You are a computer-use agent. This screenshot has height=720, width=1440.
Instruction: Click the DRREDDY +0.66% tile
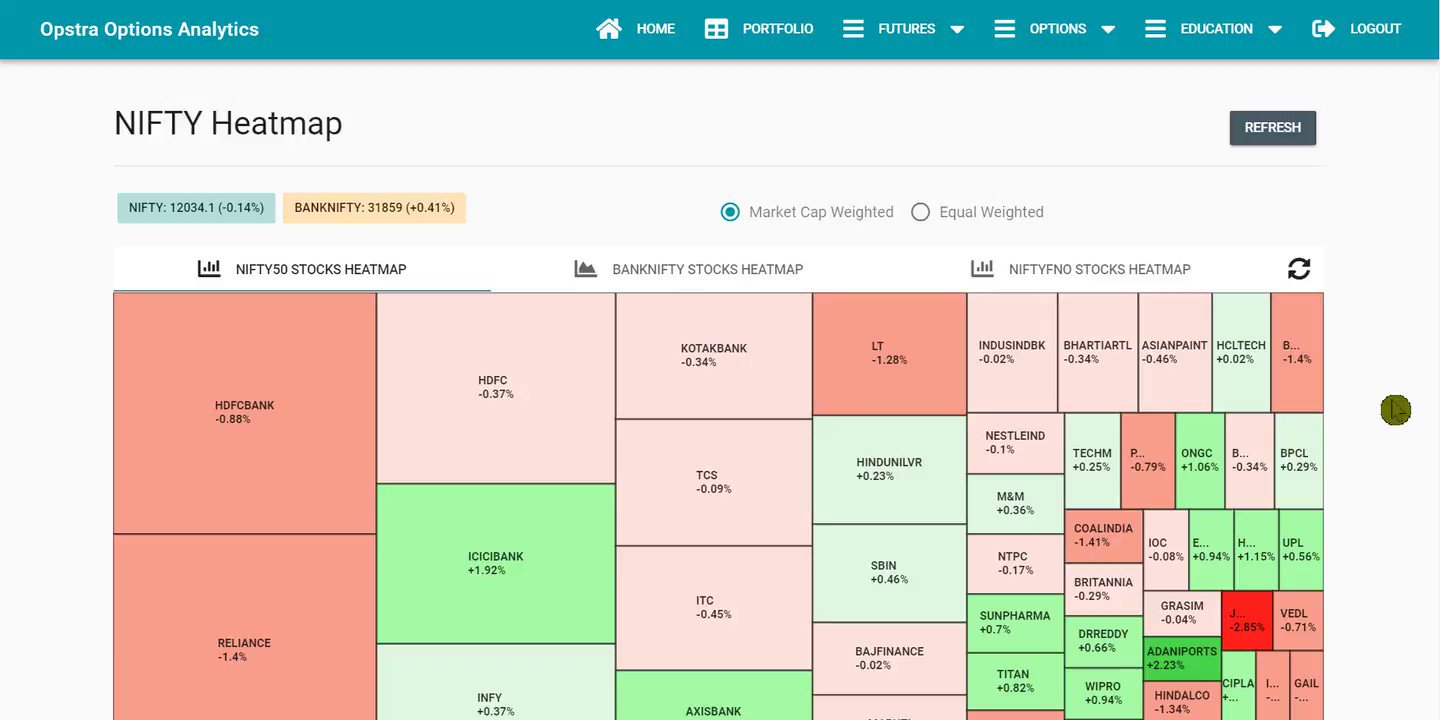coord(1104,642)
